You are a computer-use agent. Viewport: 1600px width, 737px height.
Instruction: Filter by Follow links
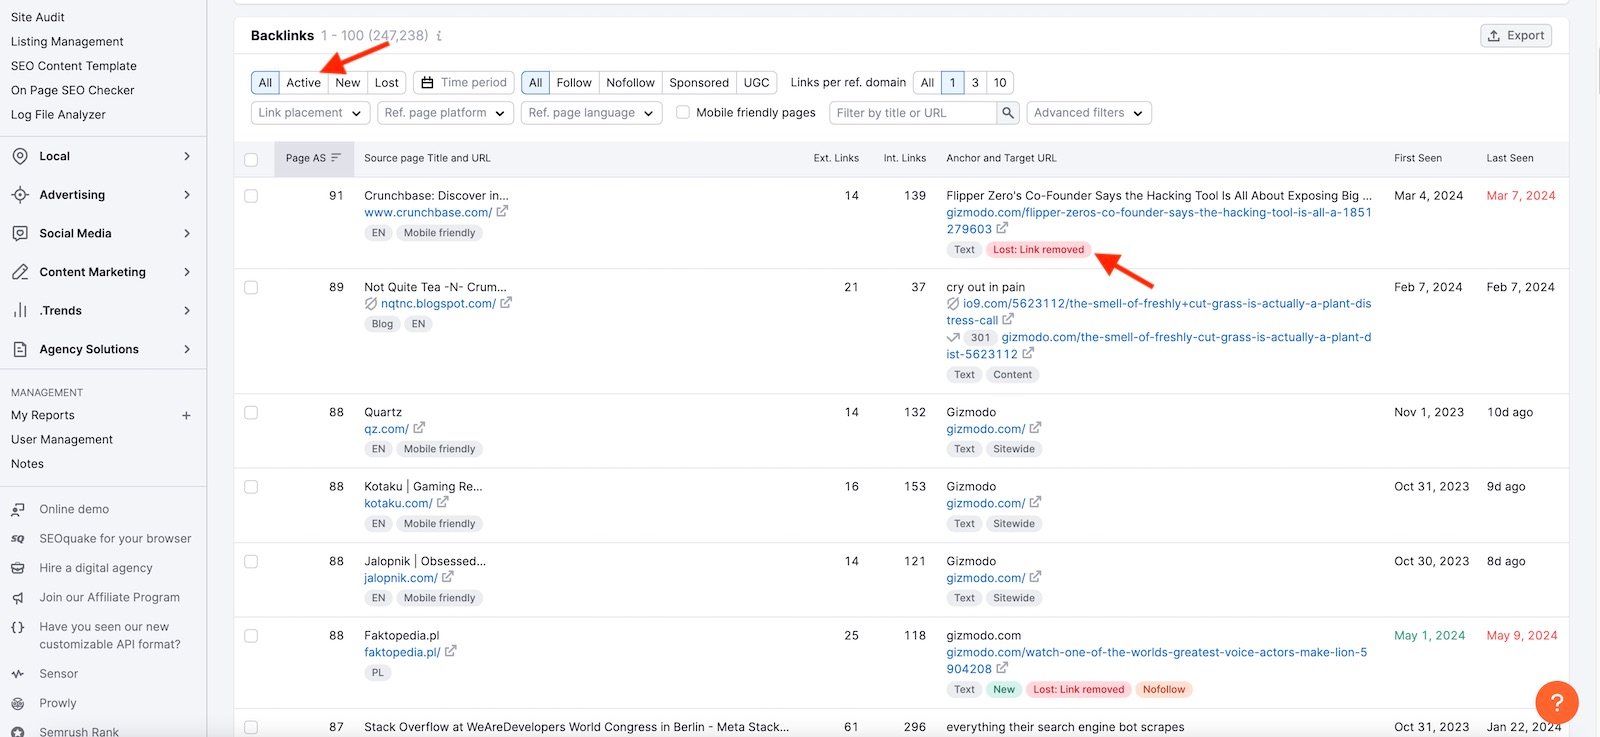[574, 83]
